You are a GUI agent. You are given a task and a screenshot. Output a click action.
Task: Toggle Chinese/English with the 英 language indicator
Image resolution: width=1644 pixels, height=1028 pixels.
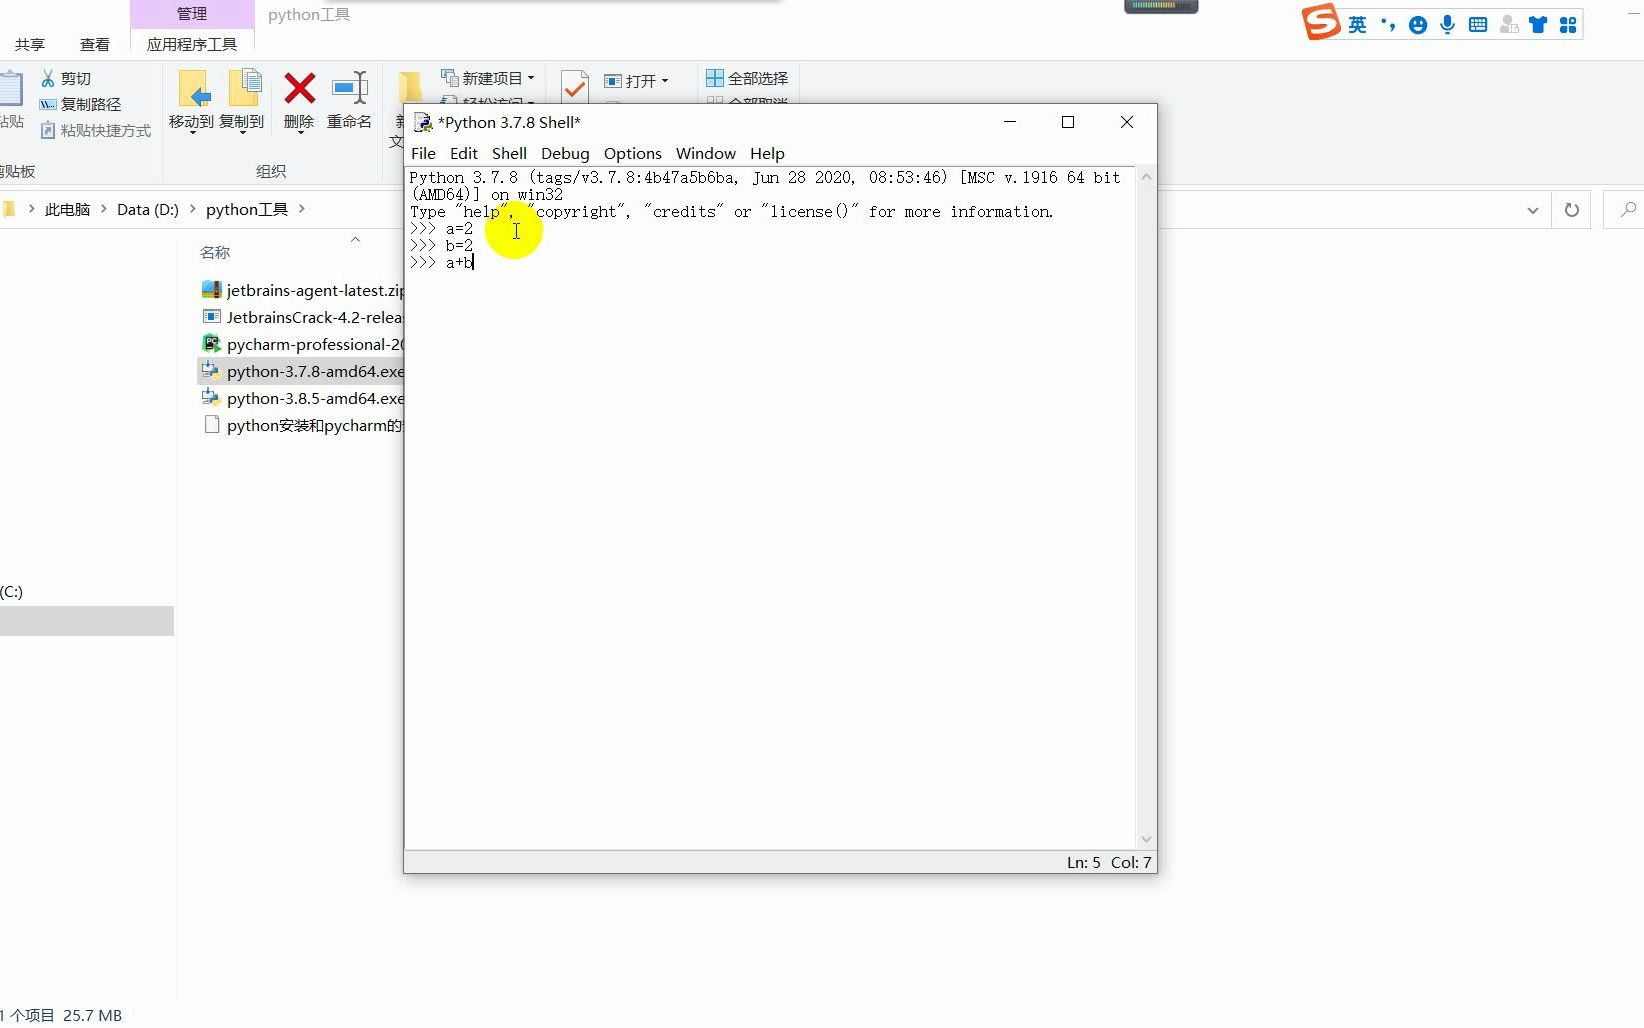coord(1356,24)
